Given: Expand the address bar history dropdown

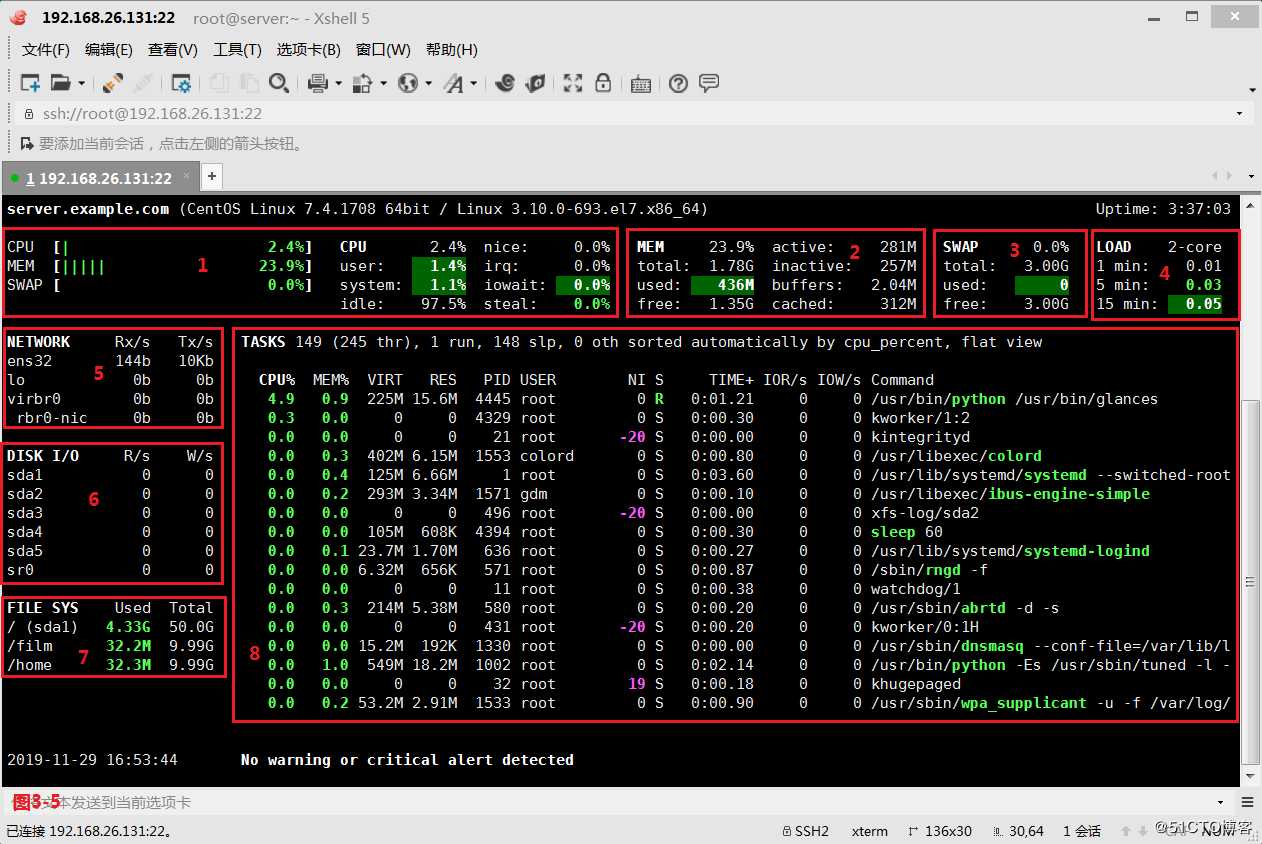Looking at the screenshot, I should [x=1239, y=114].
